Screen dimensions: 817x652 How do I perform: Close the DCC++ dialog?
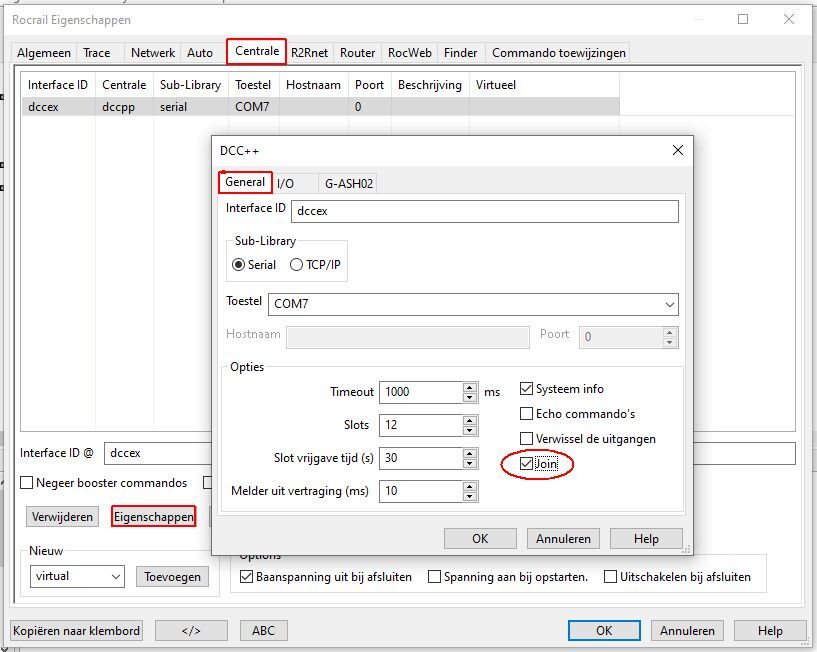(x=677, y=151)
